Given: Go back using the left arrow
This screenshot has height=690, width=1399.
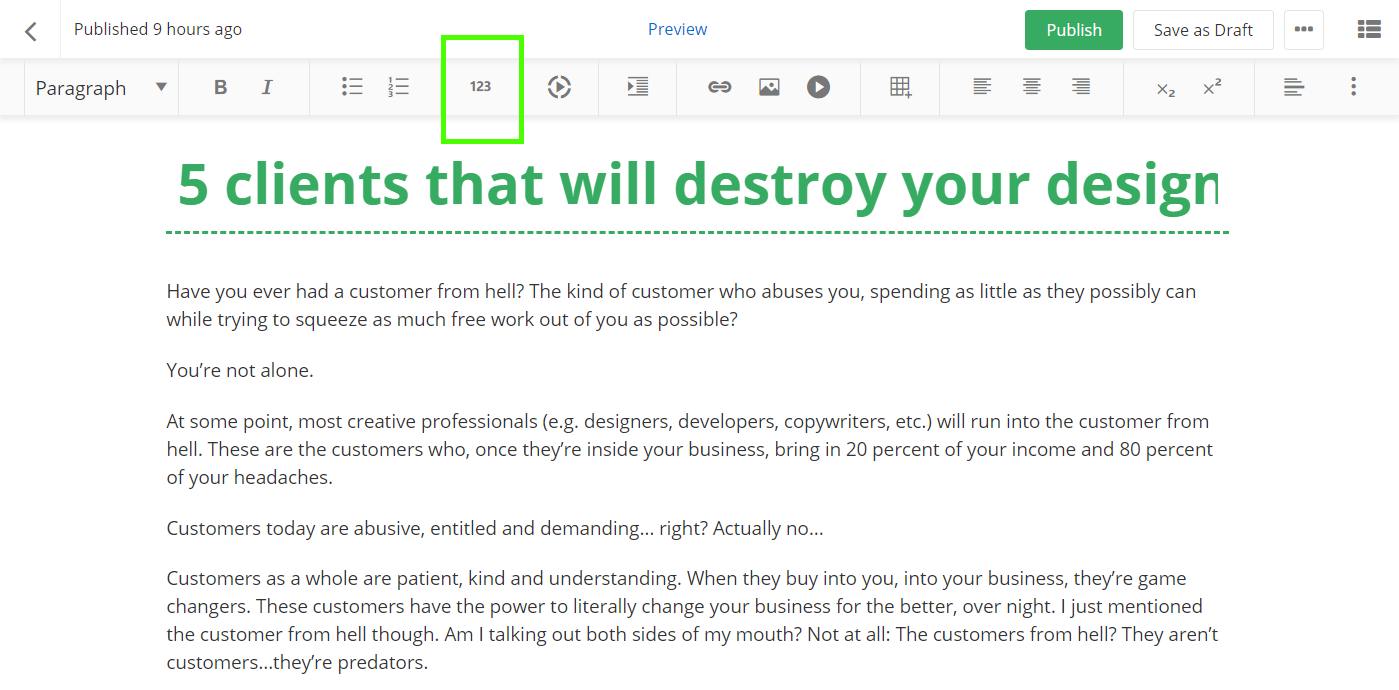Looking at the screenshot, I should pos(30,30).
